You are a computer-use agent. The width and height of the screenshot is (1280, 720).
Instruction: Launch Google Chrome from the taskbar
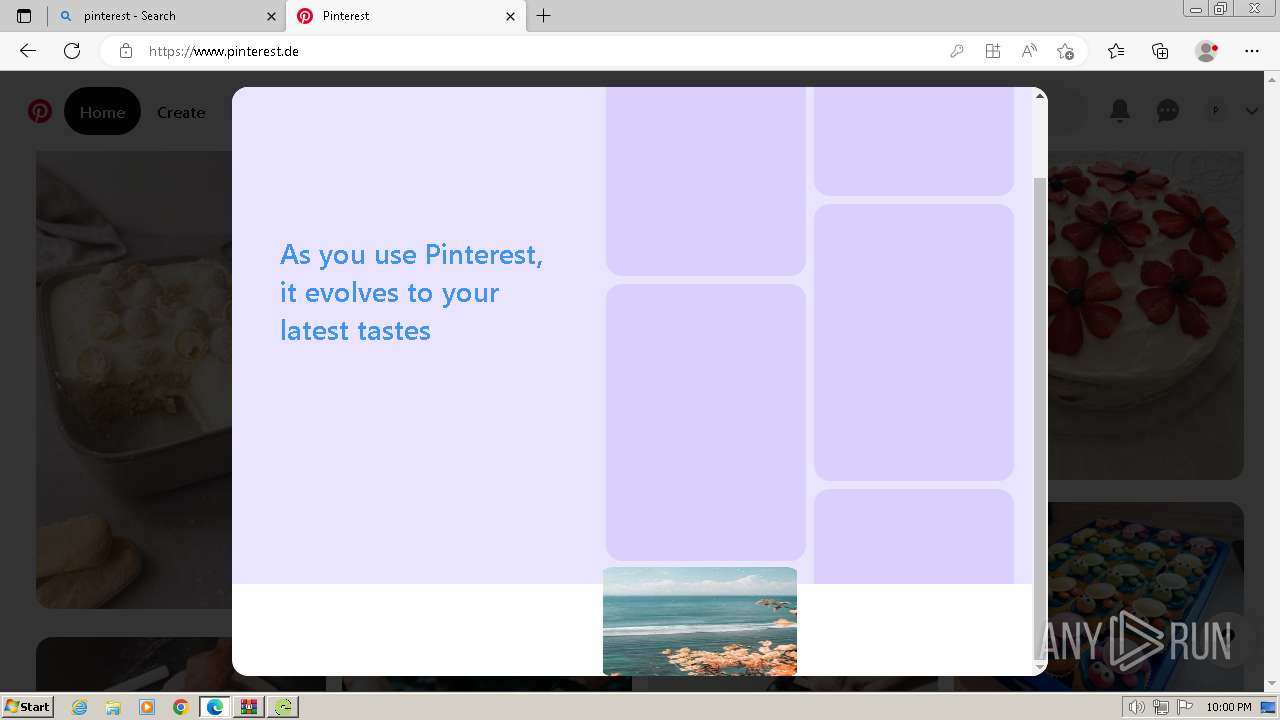(x=181, y=707)
